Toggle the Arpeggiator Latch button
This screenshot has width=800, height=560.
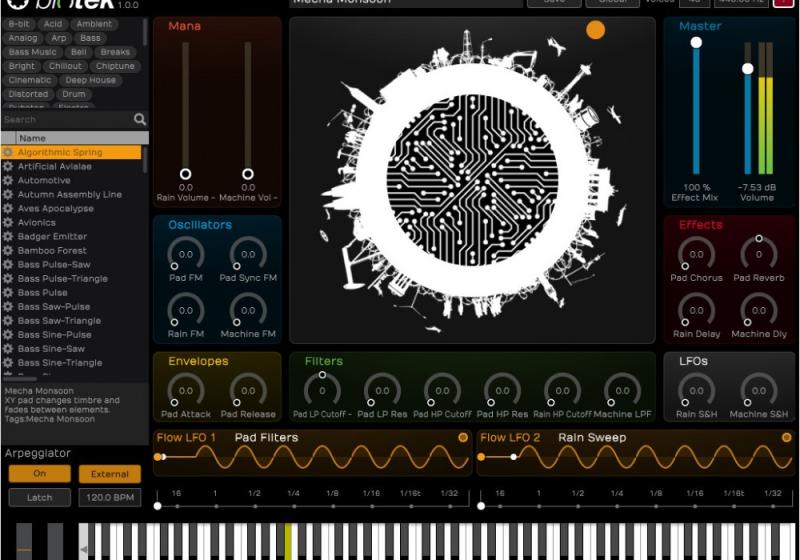[39, 498]
